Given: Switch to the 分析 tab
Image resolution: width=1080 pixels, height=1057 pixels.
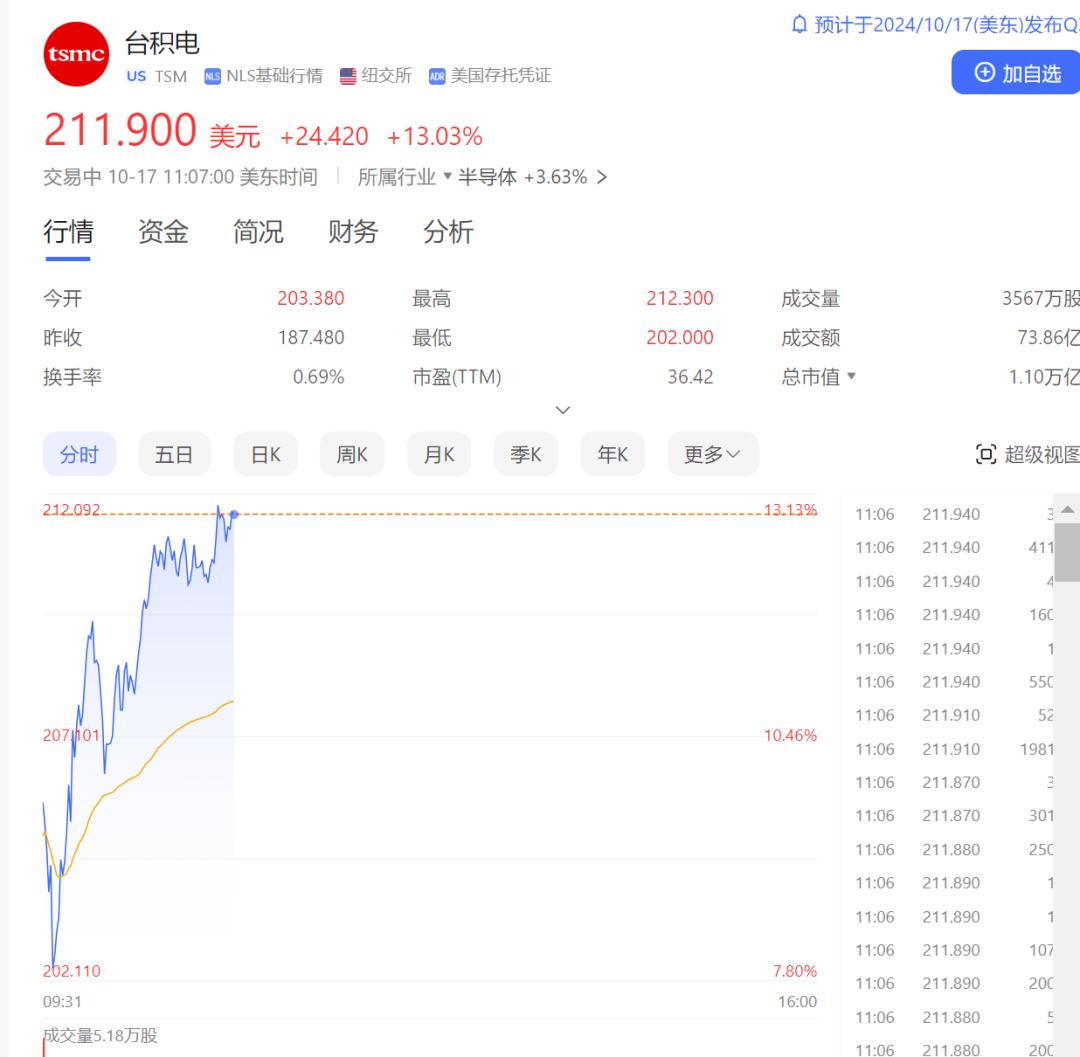Looking at the screenshot, I should click(448, 232).
